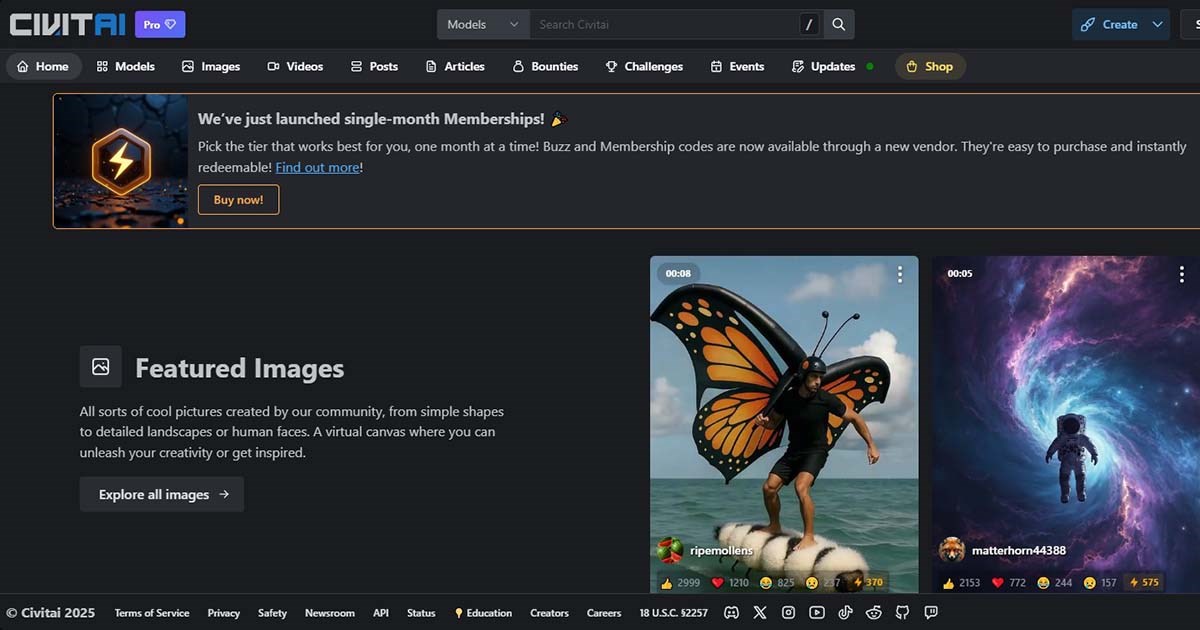Open the Discord icon in footer
The height and width of the screenshot is (630, 1200).
tap(731, 612)
